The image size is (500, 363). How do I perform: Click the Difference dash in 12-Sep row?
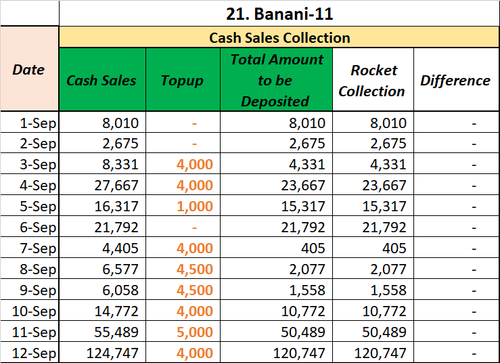coord(456,353)
